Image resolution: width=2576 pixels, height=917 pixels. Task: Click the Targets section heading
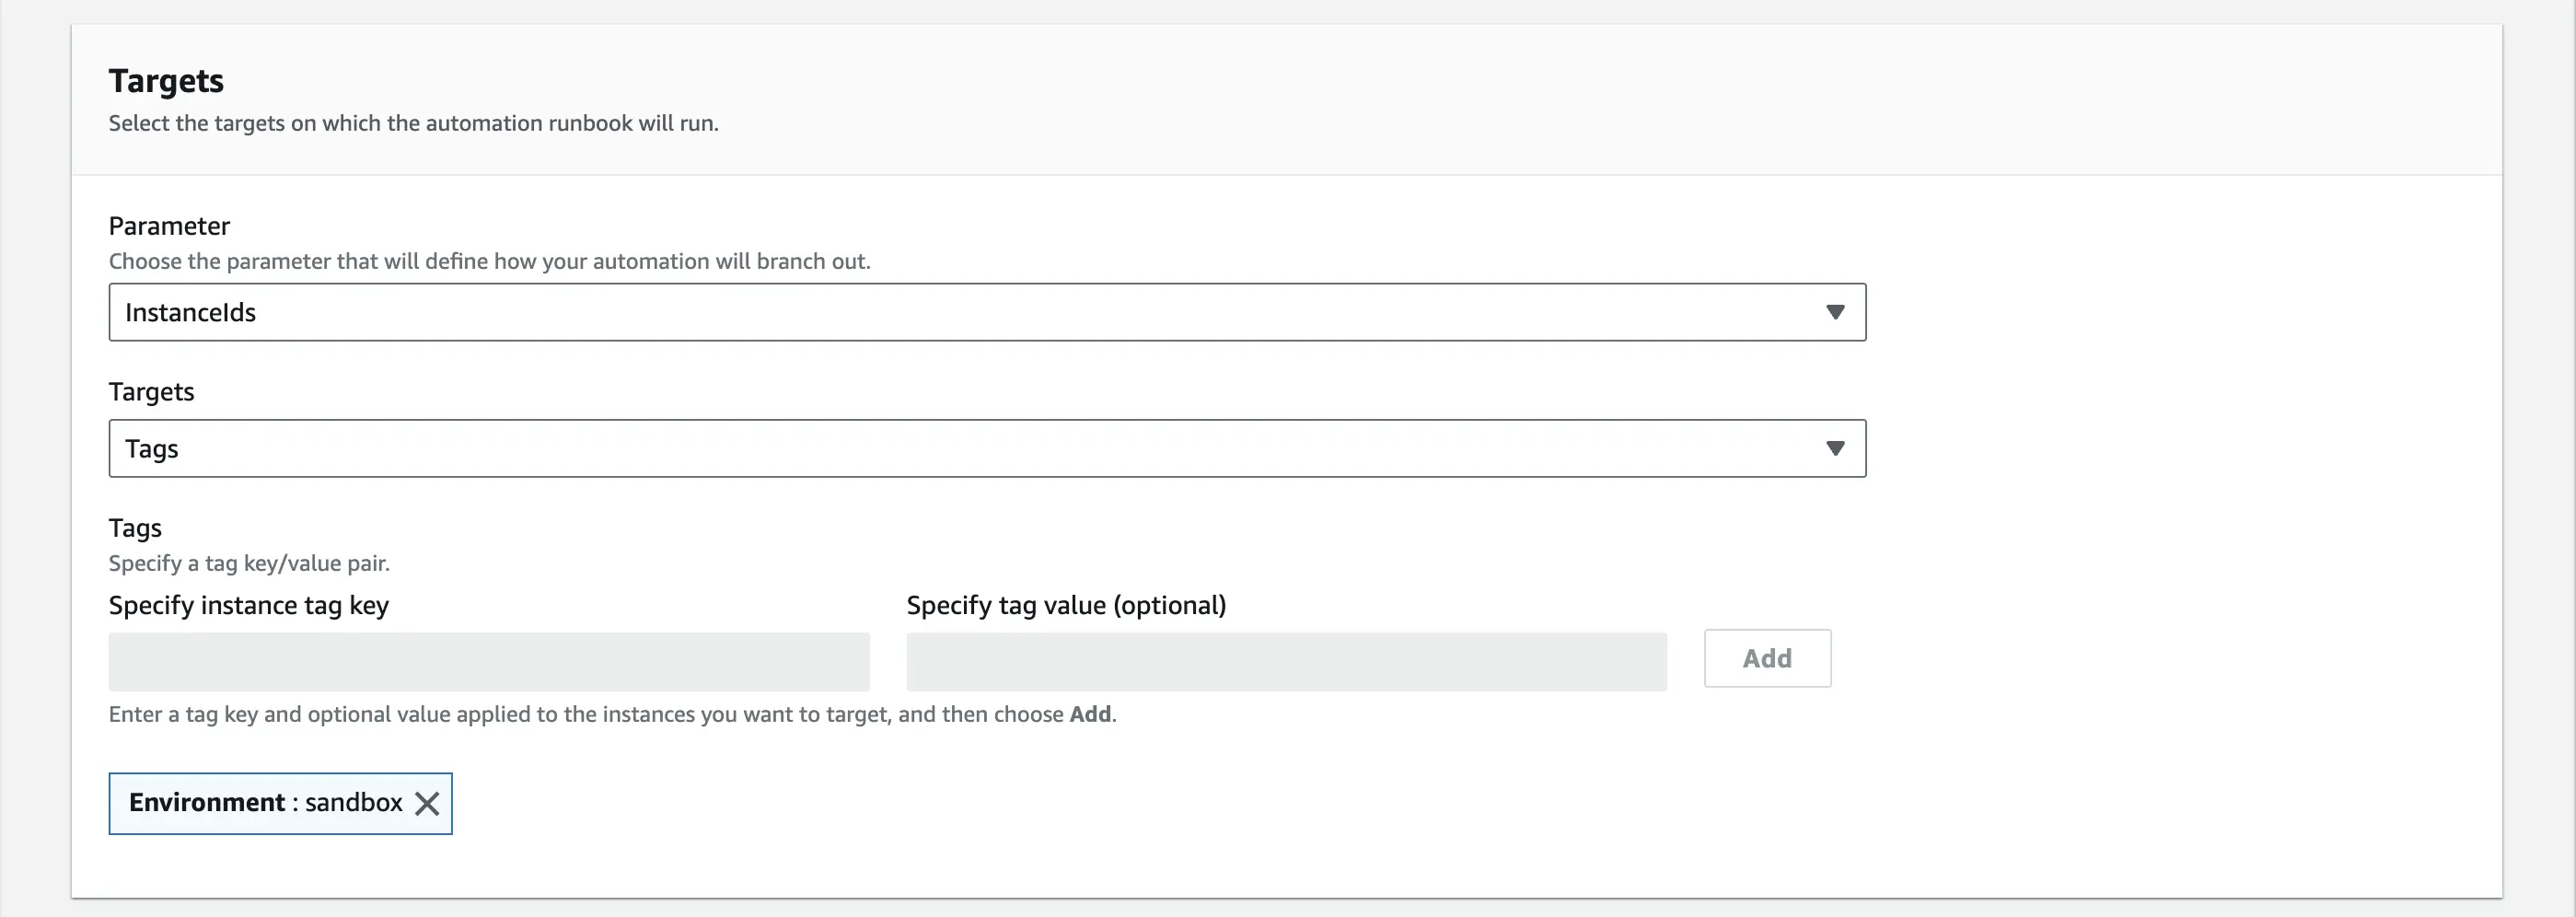click(x=166, y=80)
